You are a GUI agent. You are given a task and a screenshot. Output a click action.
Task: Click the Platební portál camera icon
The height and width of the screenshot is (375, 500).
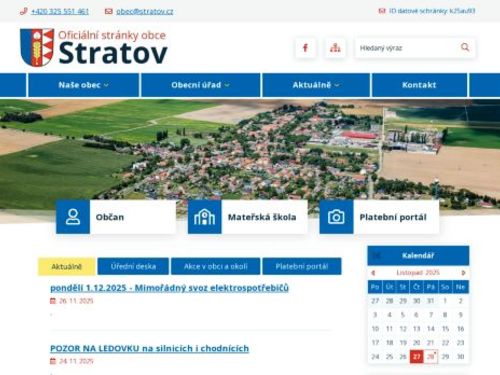coord(336,217)
